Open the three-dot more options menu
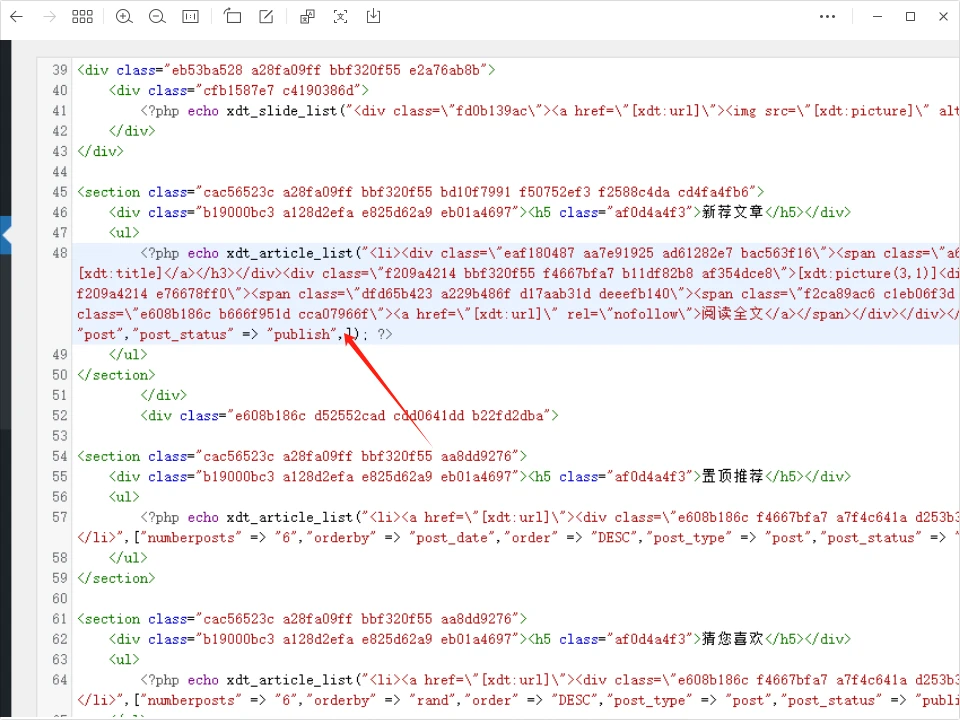 pos(827,16)
